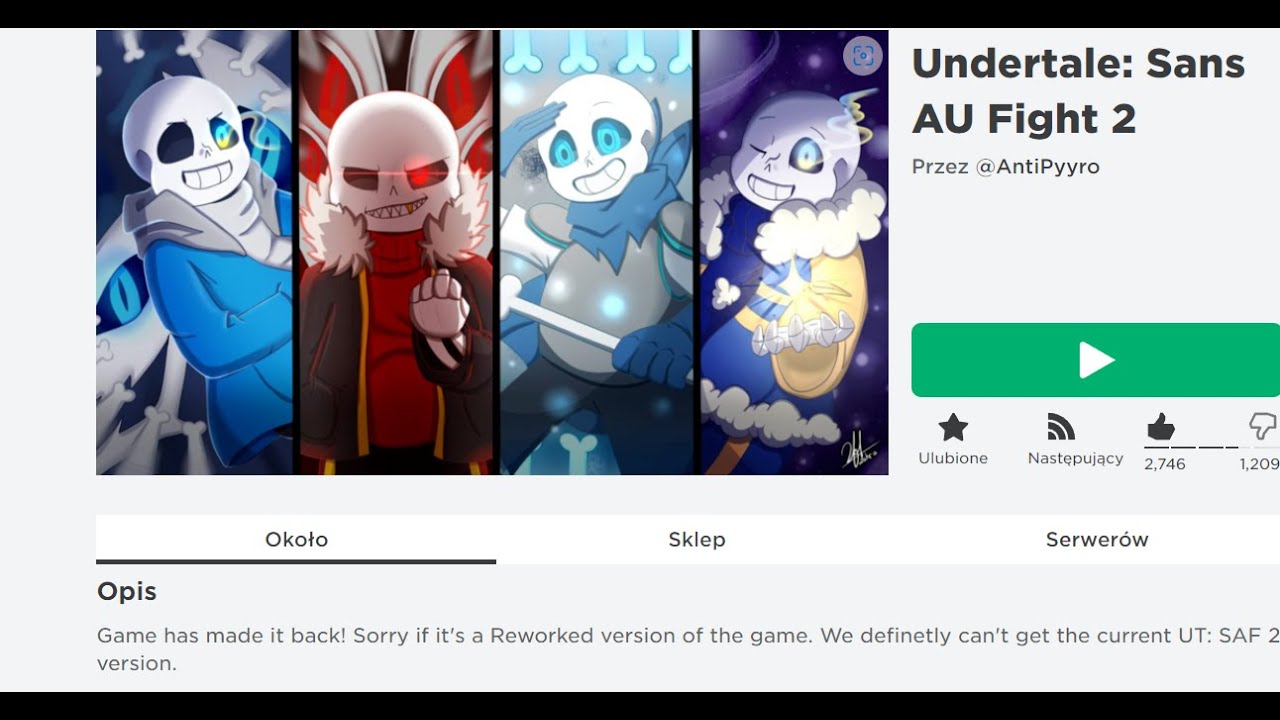Start the game with green play button

[x=1095, y=360]
